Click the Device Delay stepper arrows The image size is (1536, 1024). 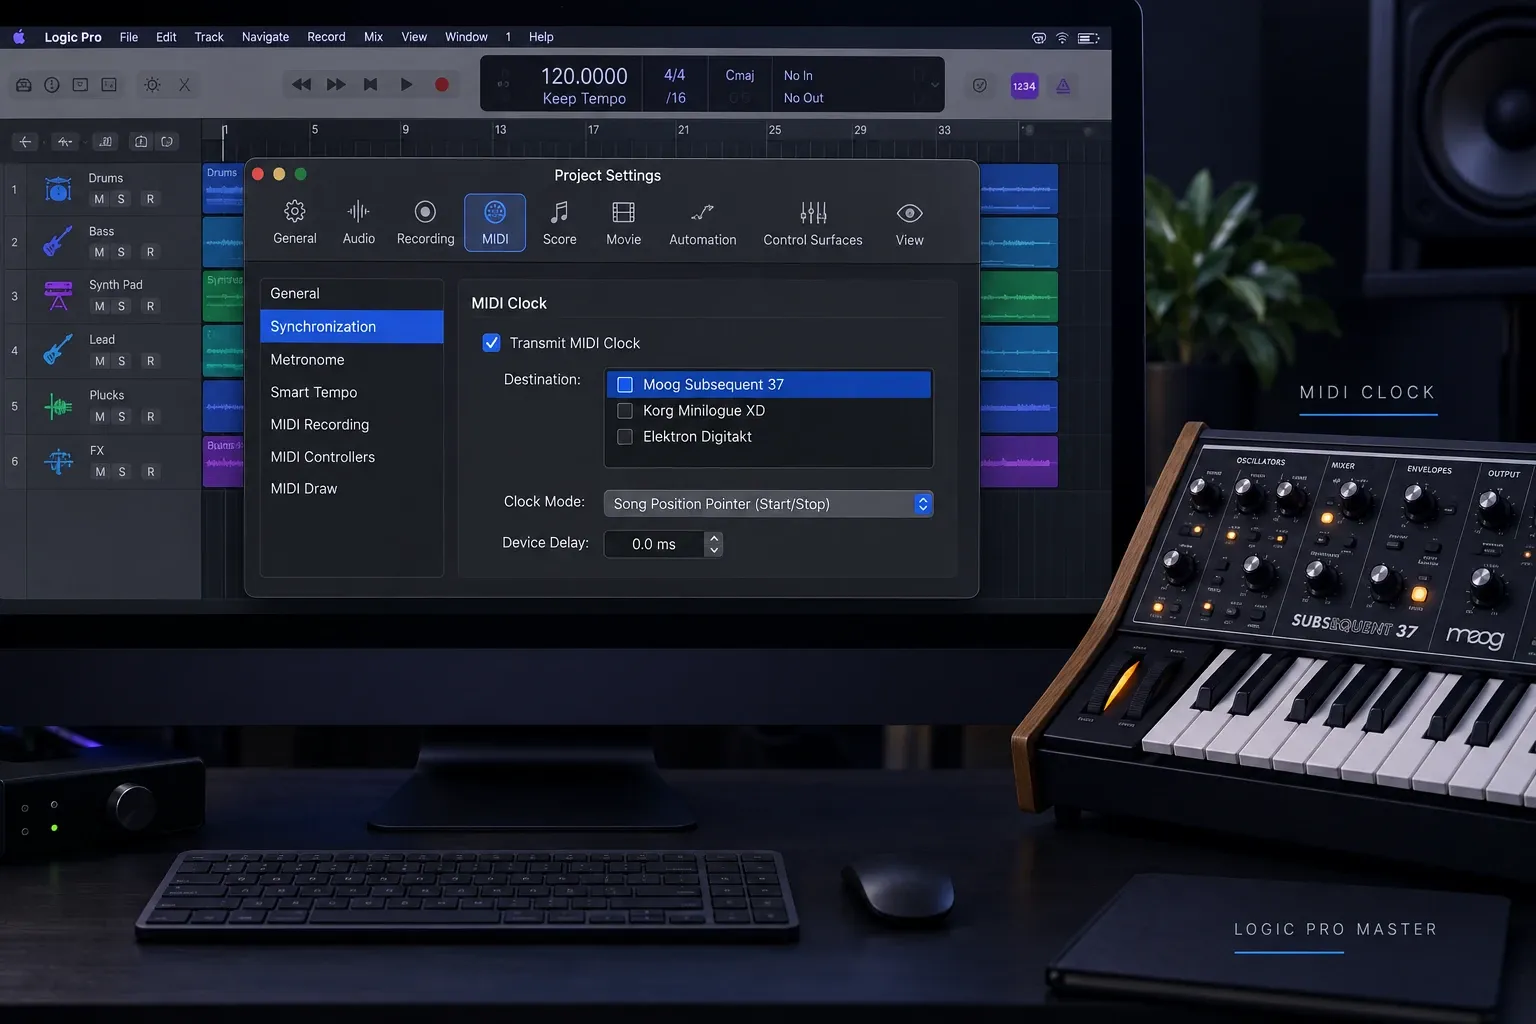coord(713,544)
